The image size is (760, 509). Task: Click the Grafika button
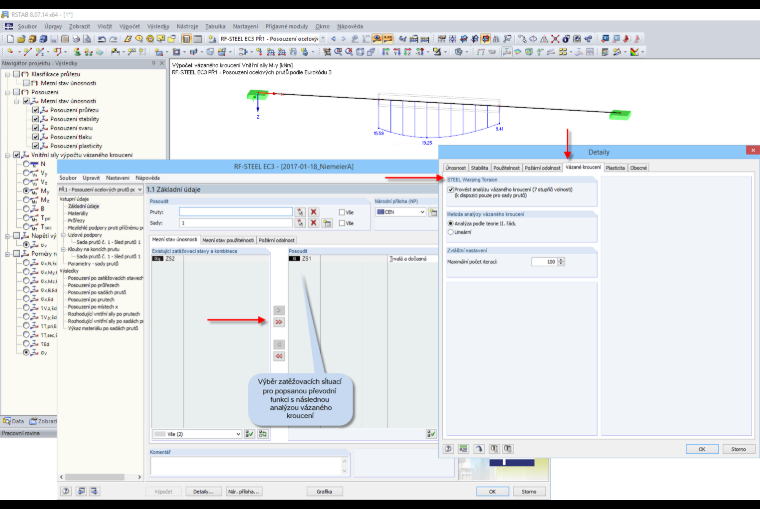[324, 491]
